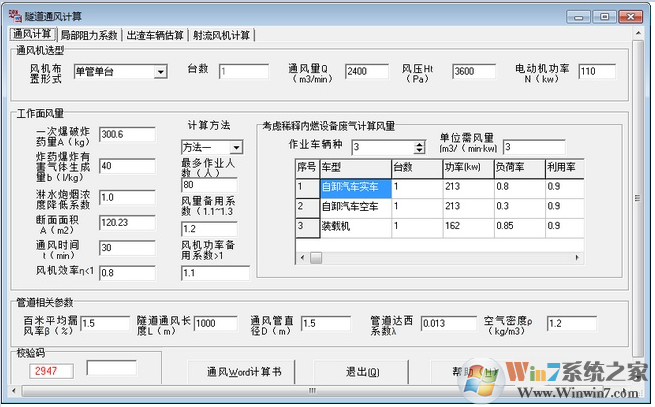The height and width of the screenshot is (407, 655).
Task: Click the empty 校验码 input box
Action: tap(112, 368)
